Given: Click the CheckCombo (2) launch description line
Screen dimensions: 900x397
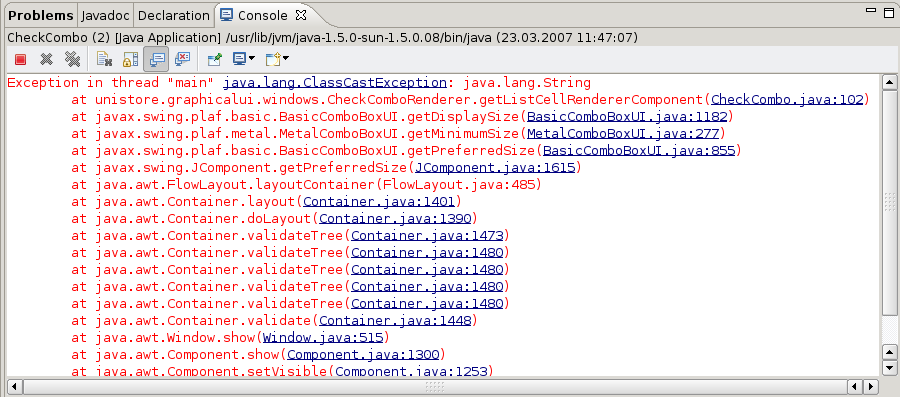Looking at the screenshot, I should pyautogui.click(x=323, y=38).
